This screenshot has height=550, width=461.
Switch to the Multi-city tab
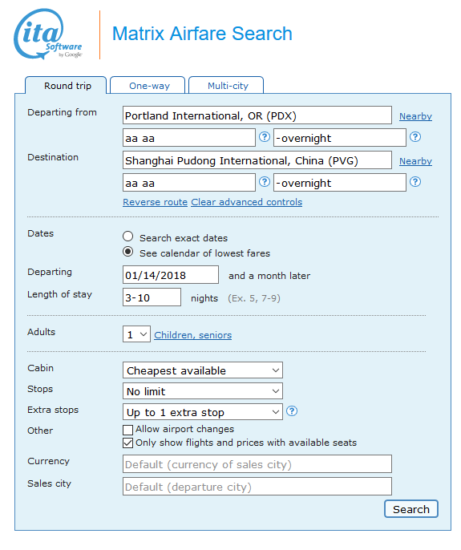[x=226, y=85]
